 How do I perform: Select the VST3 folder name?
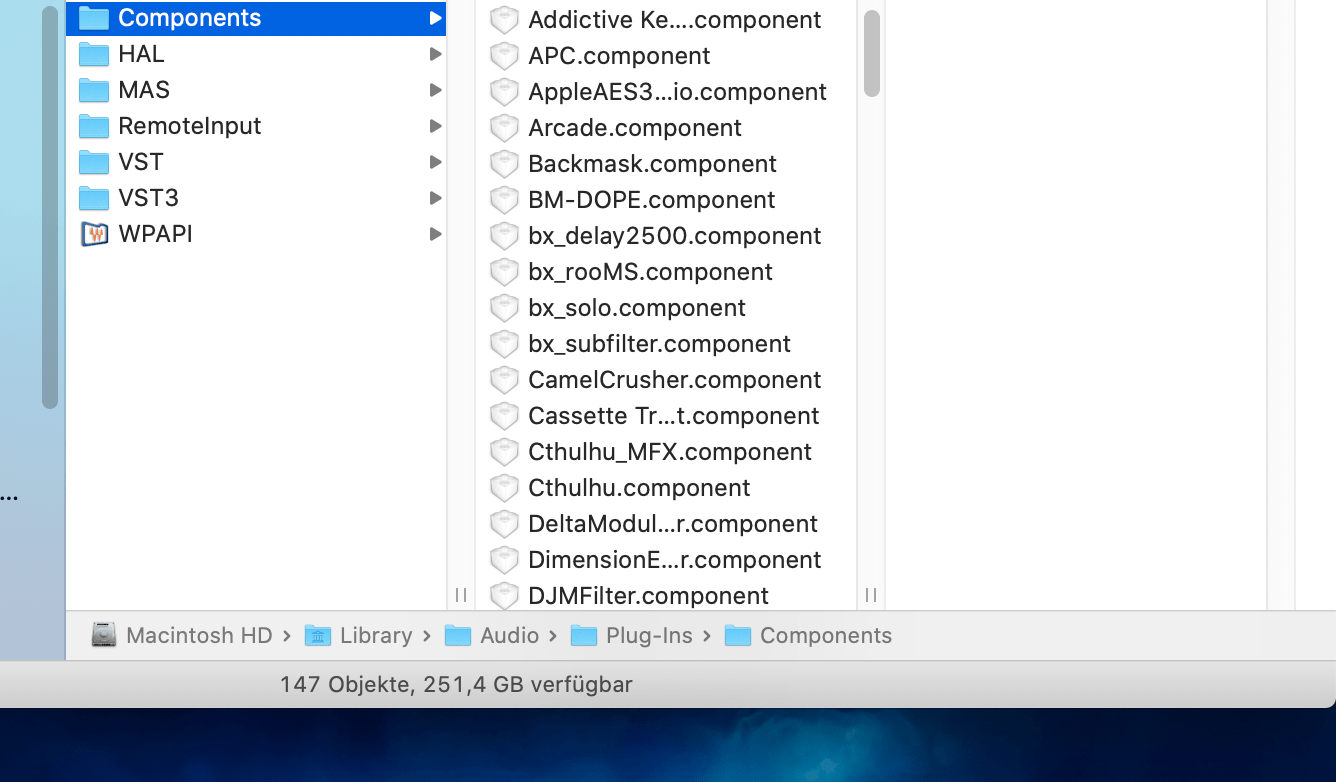(x=149, y=198)
